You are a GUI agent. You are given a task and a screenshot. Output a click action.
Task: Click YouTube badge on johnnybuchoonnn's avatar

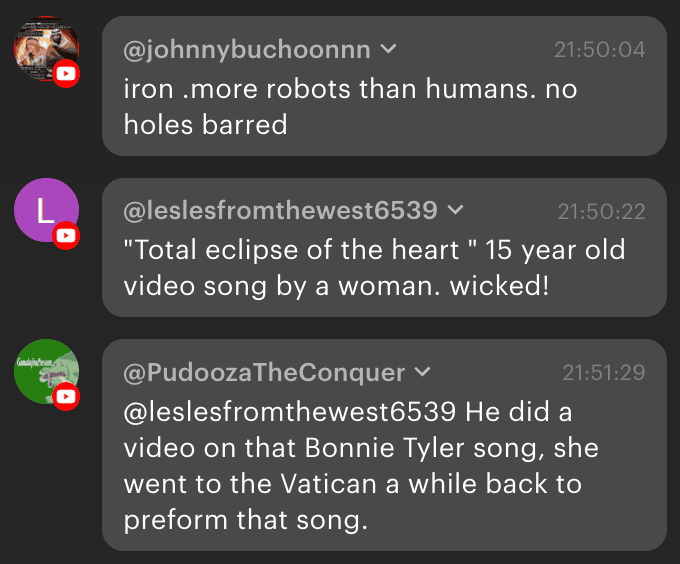pos(67,73)
